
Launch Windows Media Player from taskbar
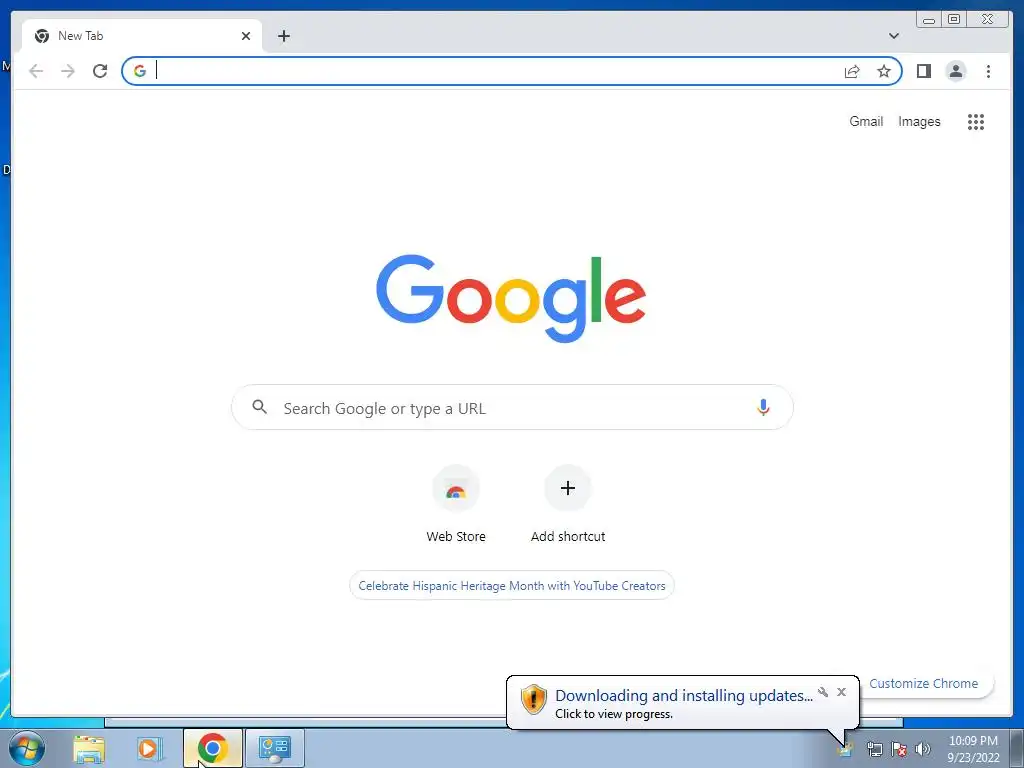[x=149, y=748]
